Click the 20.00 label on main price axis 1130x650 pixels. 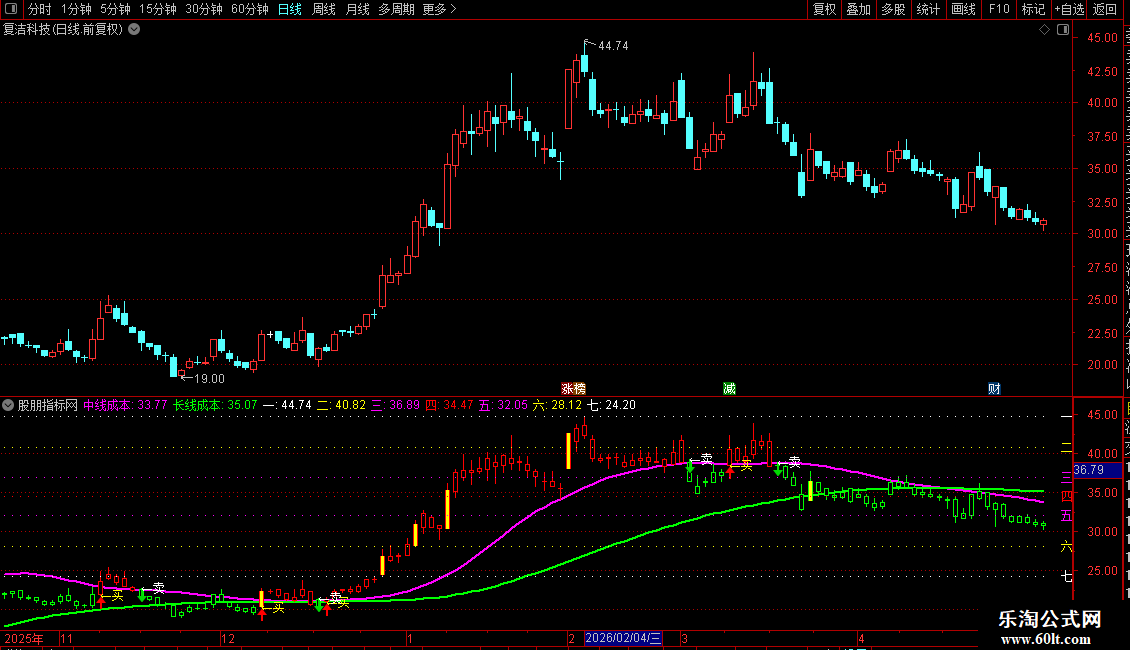point(1103,365)
